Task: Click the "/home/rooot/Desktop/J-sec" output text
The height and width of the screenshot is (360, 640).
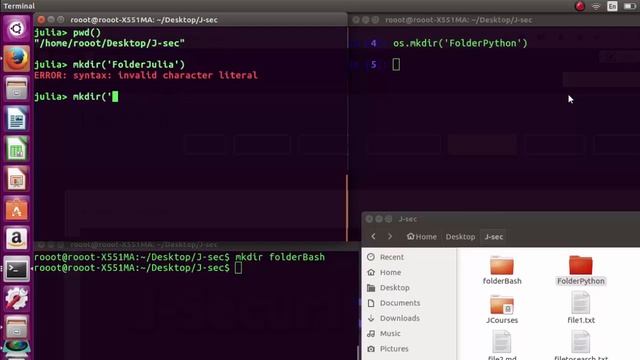Action: [x=109, y=43]
